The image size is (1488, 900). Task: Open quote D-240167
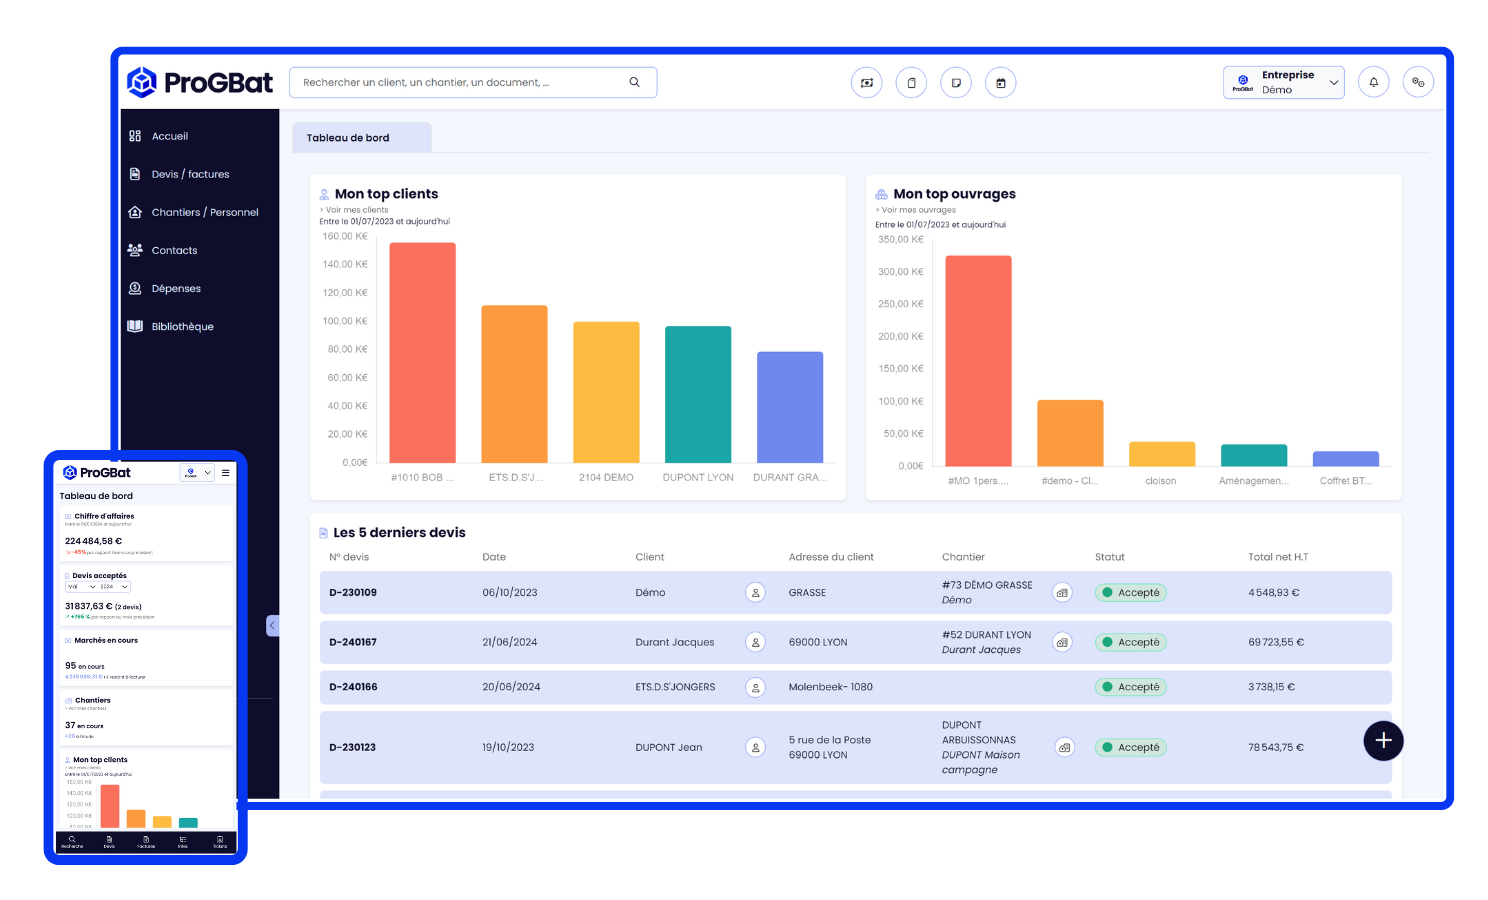353,642
